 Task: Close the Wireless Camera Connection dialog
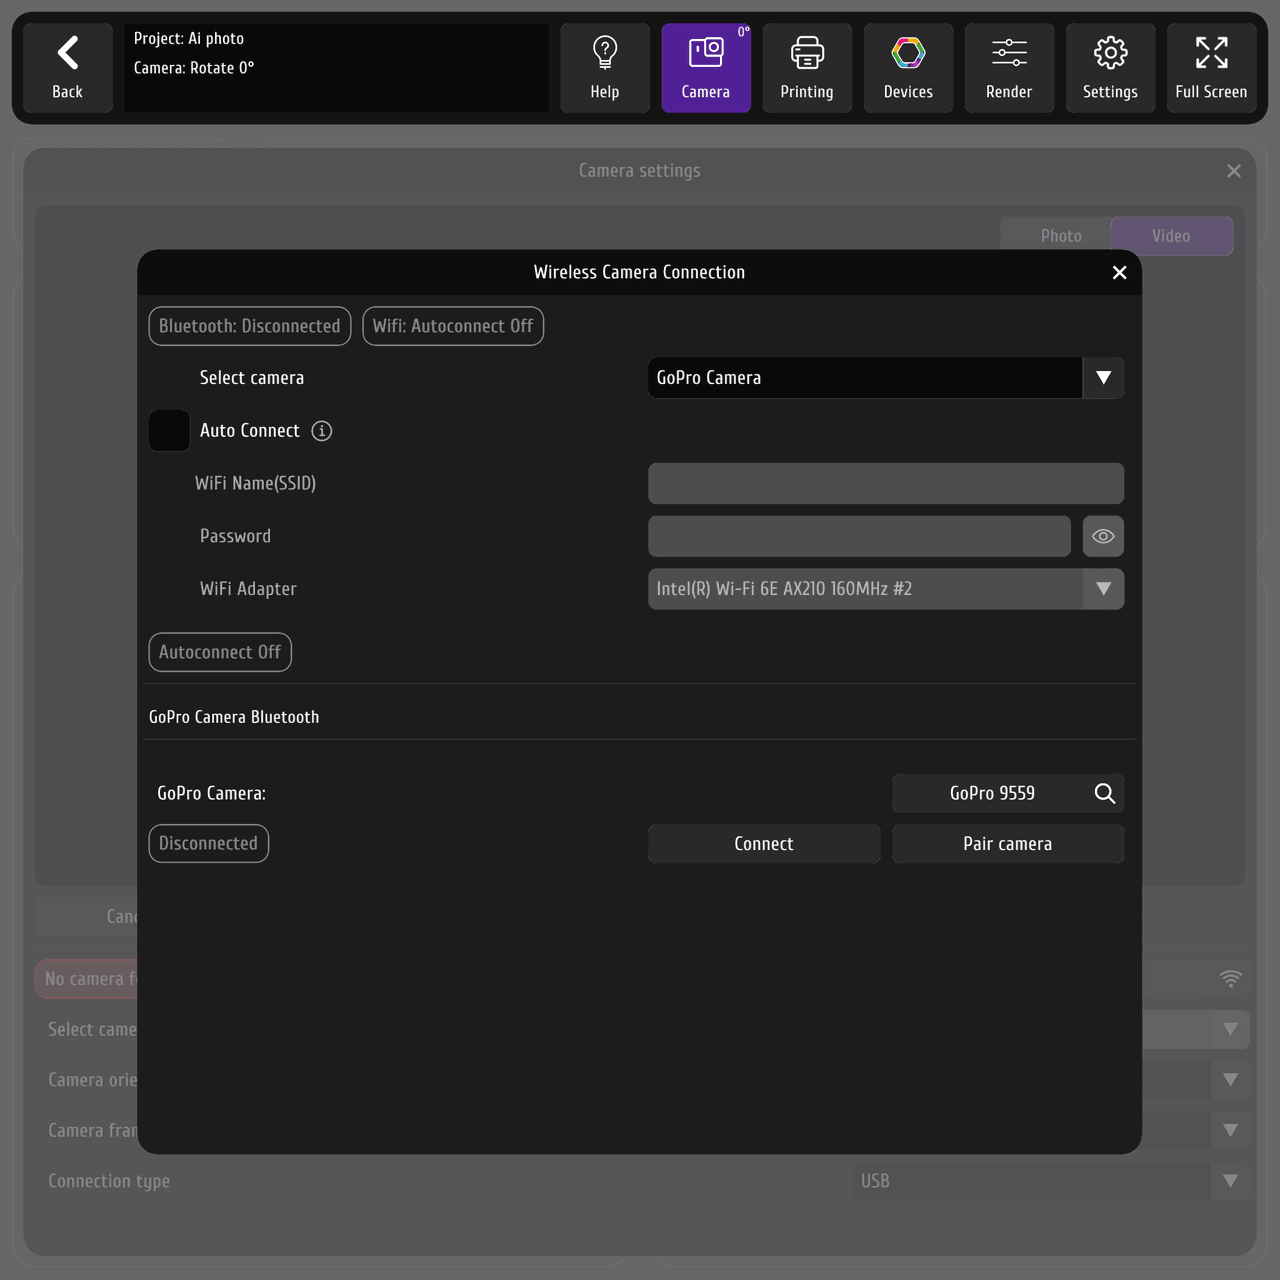1120,273
